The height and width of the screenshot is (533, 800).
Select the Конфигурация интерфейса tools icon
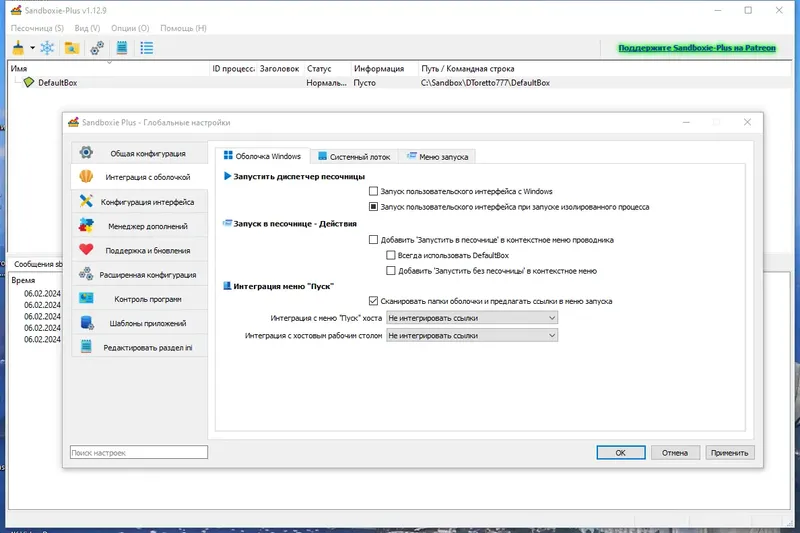coord(86,201)
